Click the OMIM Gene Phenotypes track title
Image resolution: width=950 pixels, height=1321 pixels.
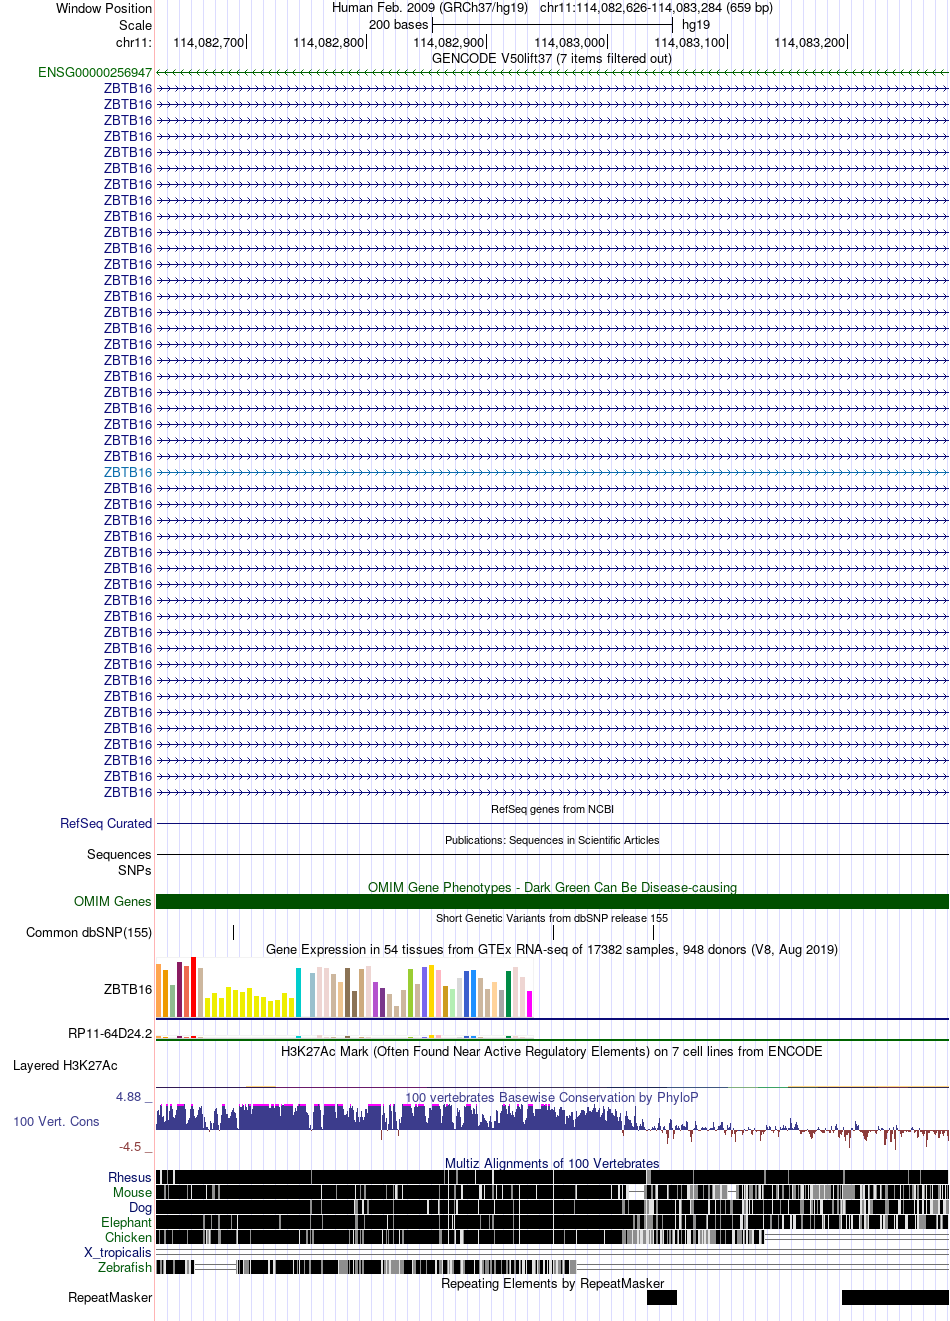552,887
